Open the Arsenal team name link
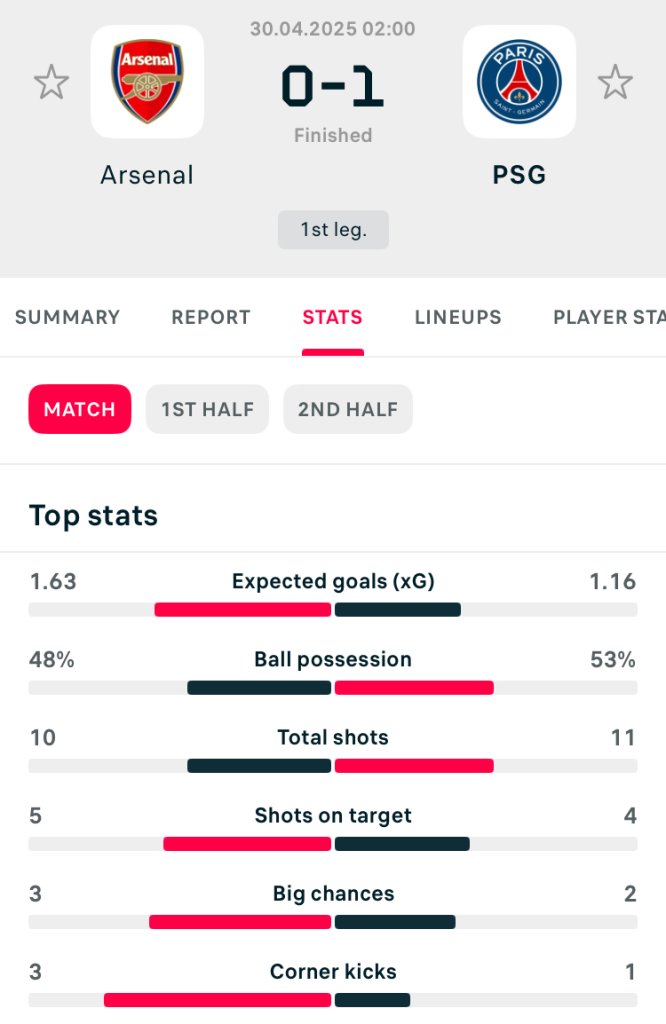The height and width of the screenshot is (1024, 666). click(147, 175)
